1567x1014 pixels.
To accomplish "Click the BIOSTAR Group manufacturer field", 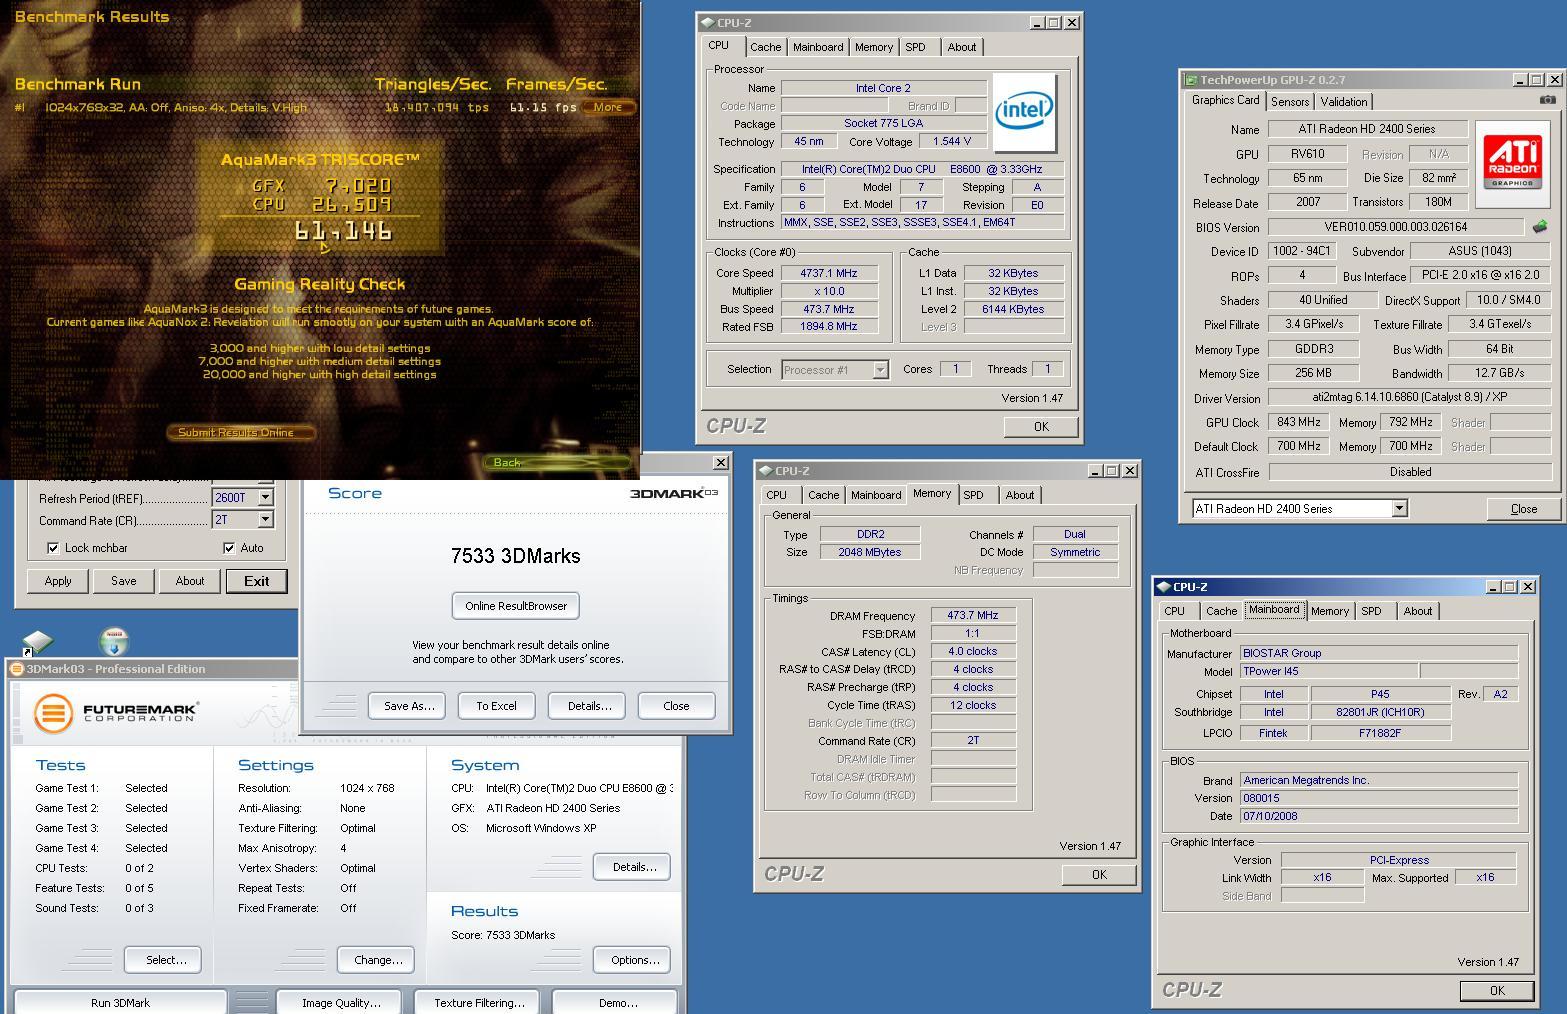I will pyautogui.click(x=1379, y=653).
